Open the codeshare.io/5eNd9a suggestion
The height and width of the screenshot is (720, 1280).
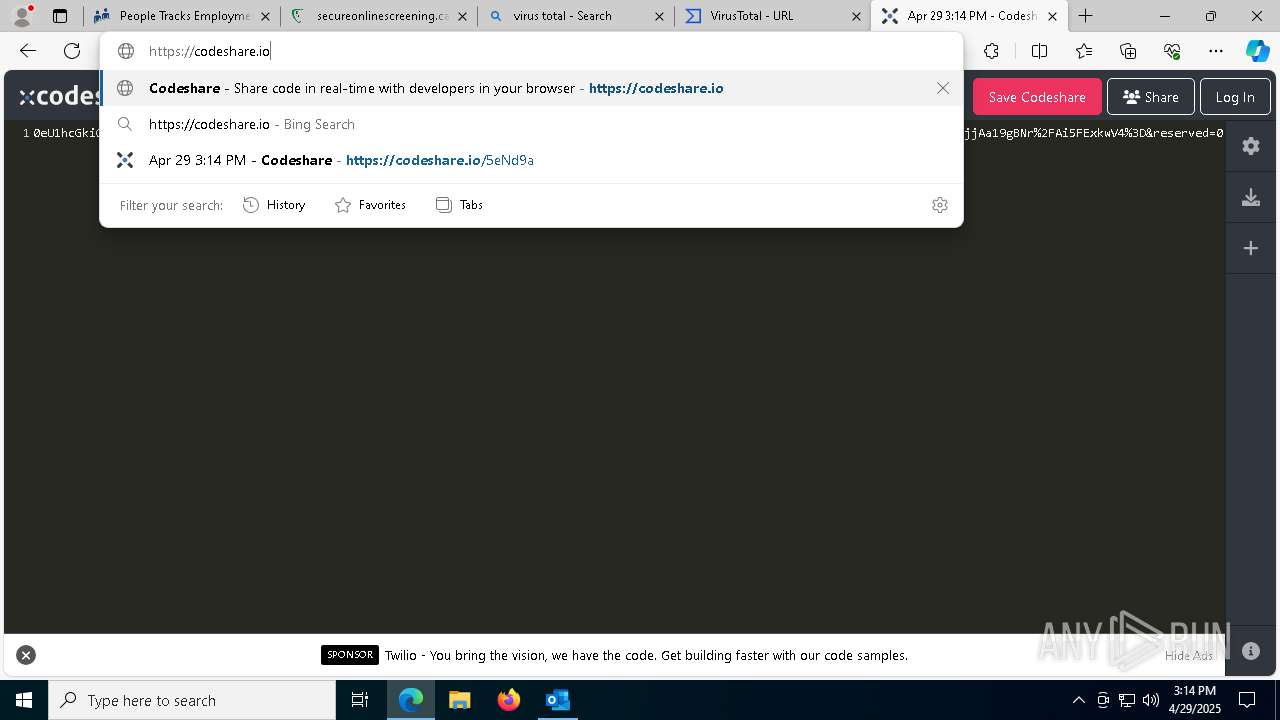(x=531, y=160)
